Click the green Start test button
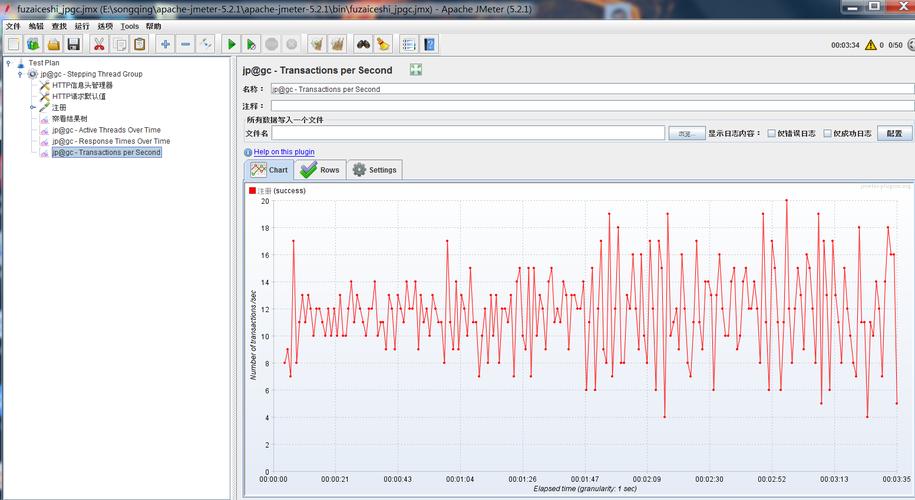The width and height of the screenshot is (915, 500). [231, 44]
